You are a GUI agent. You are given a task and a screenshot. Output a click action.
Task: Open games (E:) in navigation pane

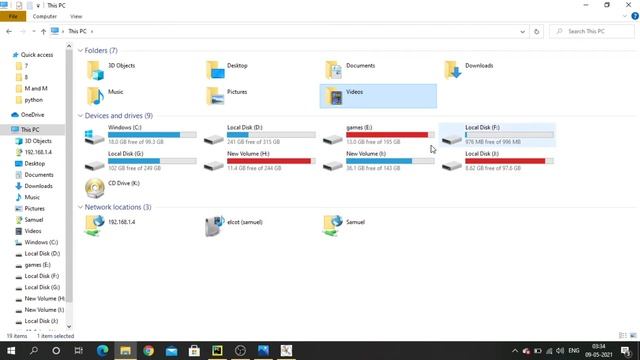pos(37,265)
